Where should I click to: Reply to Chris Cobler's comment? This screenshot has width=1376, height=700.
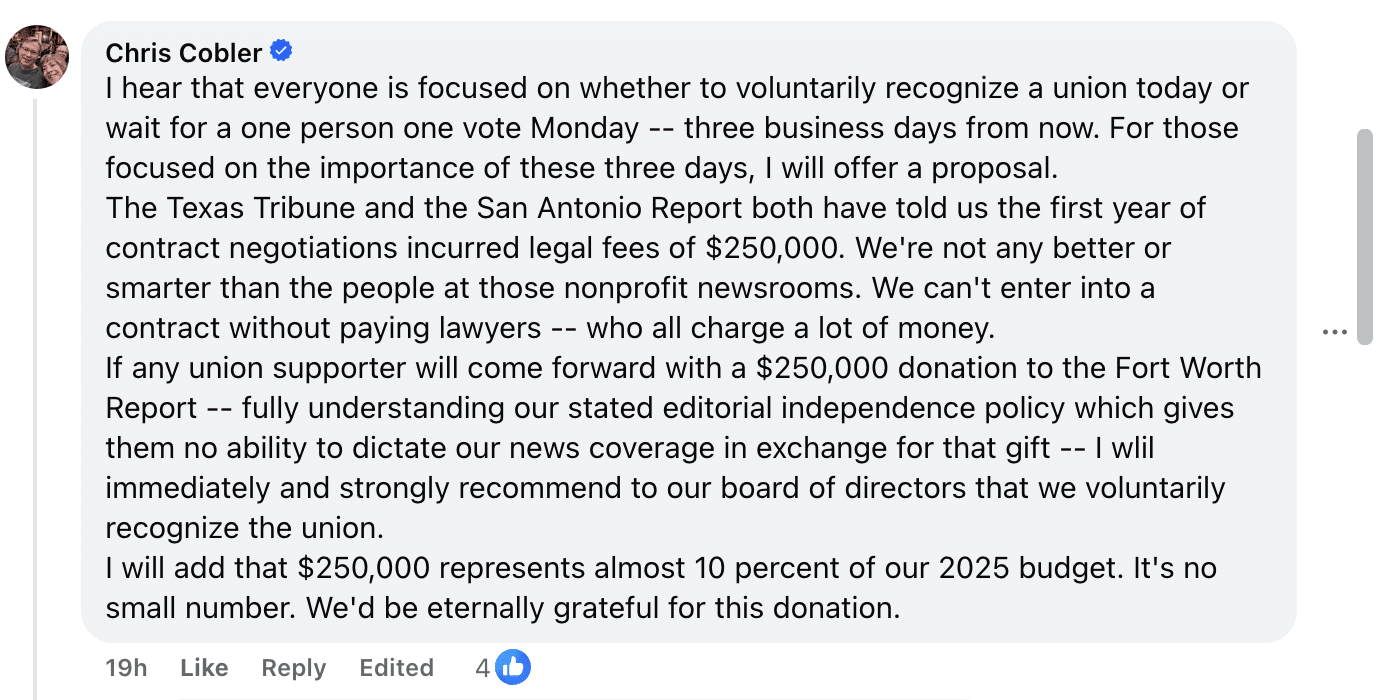(292, 667)
